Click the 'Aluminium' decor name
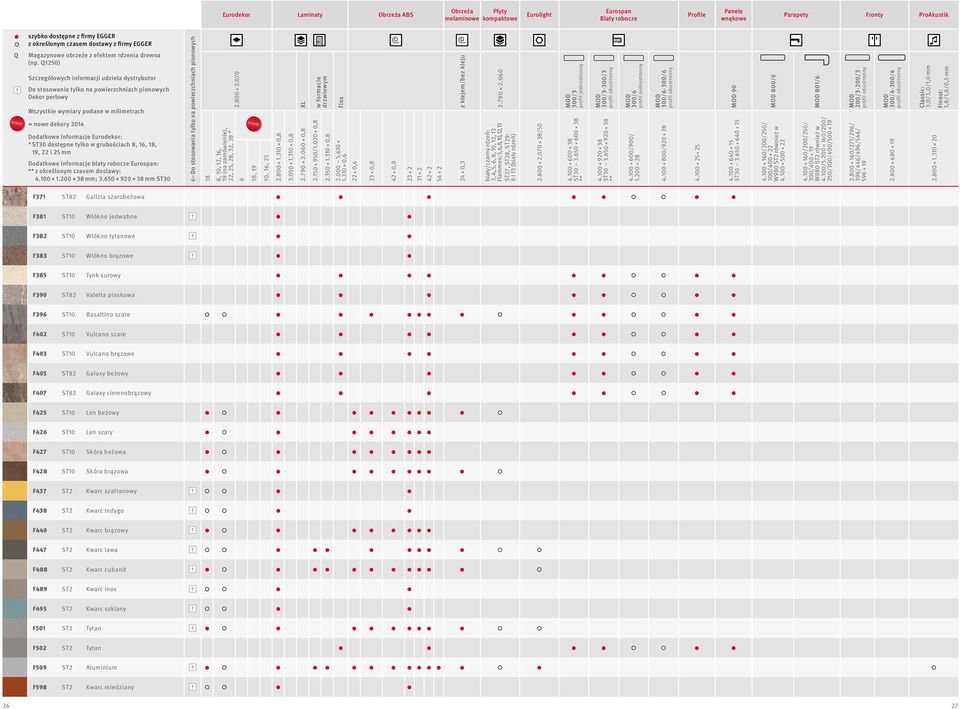The width and height of the screenshot is (960, 709). [102, 667]
